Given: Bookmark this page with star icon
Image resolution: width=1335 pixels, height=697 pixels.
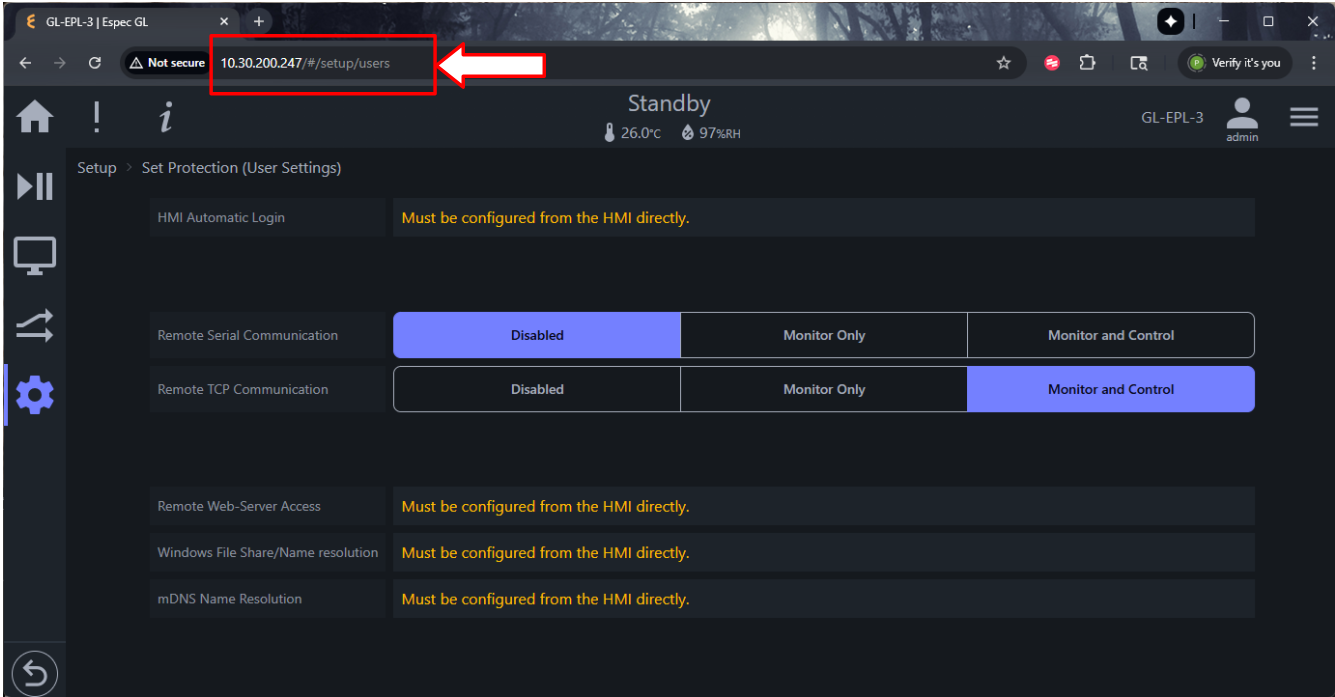Looking at the screenshot, I should click(1004, 63).
